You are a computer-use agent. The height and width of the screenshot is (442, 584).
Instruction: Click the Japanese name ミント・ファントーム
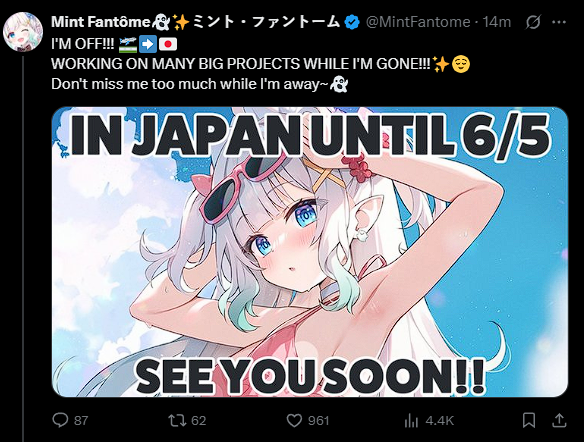[267, 22]
